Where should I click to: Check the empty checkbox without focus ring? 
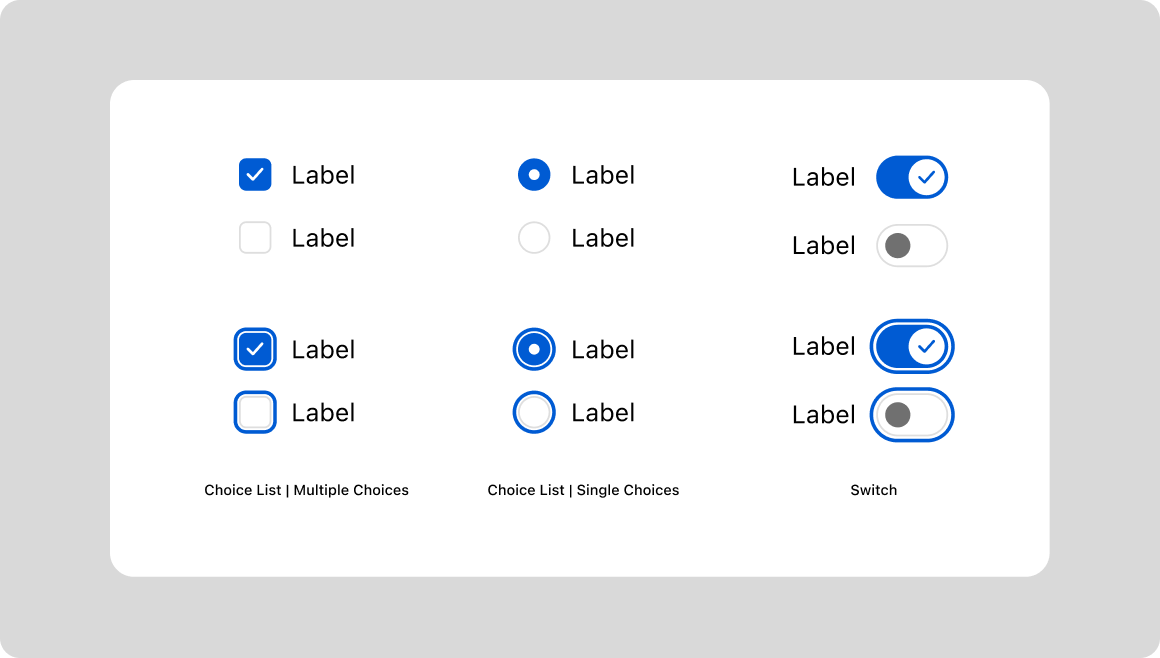point(255,238)
